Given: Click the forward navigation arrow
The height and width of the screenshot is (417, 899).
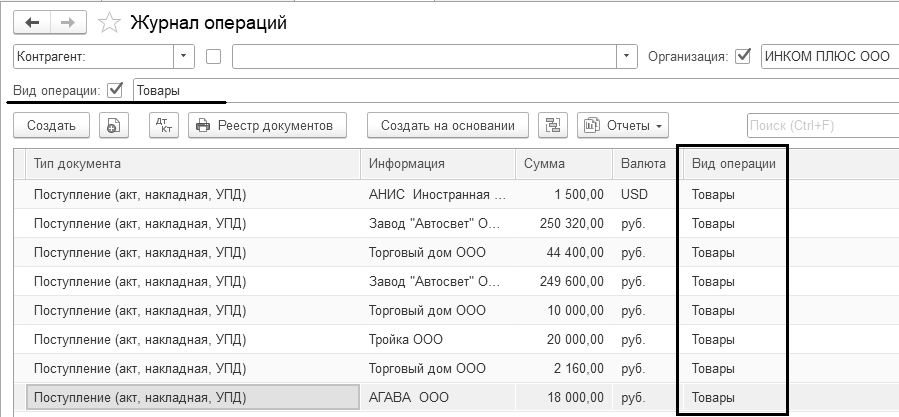Looking at the screenshot, I should coord(68,22).
